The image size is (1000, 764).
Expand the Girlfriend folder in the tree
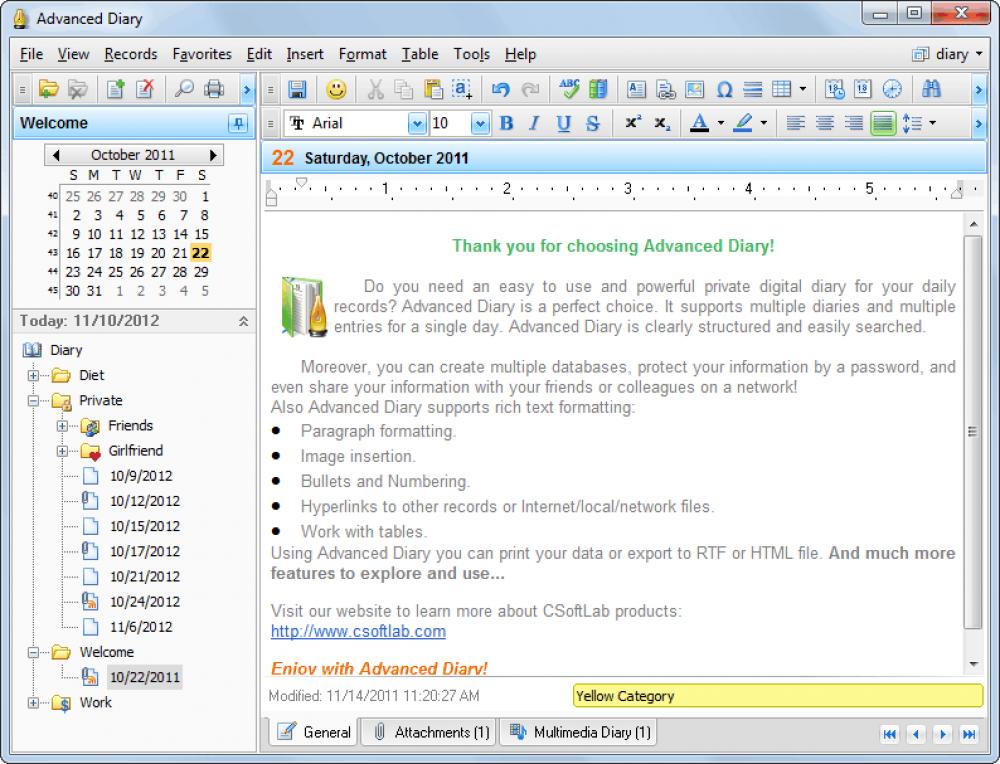pyautogui.click(x=62, y=451)
